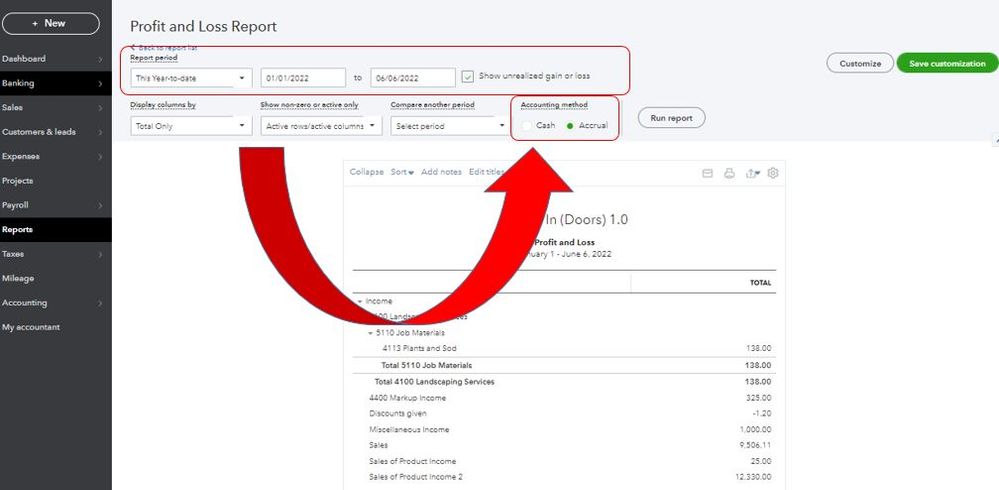
Task: Print the Profit and Loss report
Action: coord(729,173)
